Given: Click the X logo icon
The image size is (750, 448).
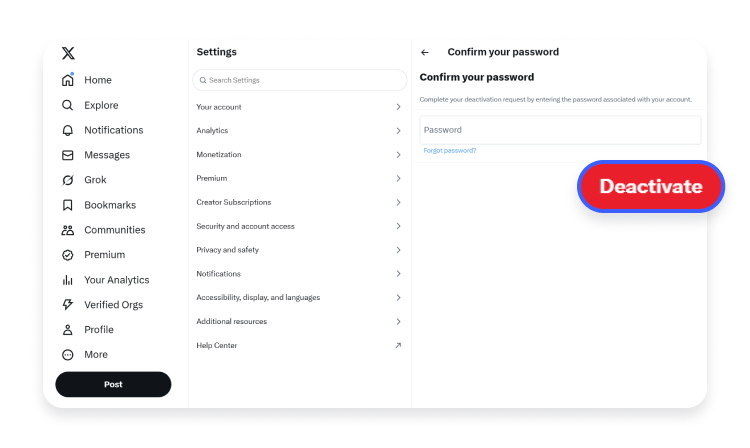Looking at the screenshot, I should coord(68,54).
